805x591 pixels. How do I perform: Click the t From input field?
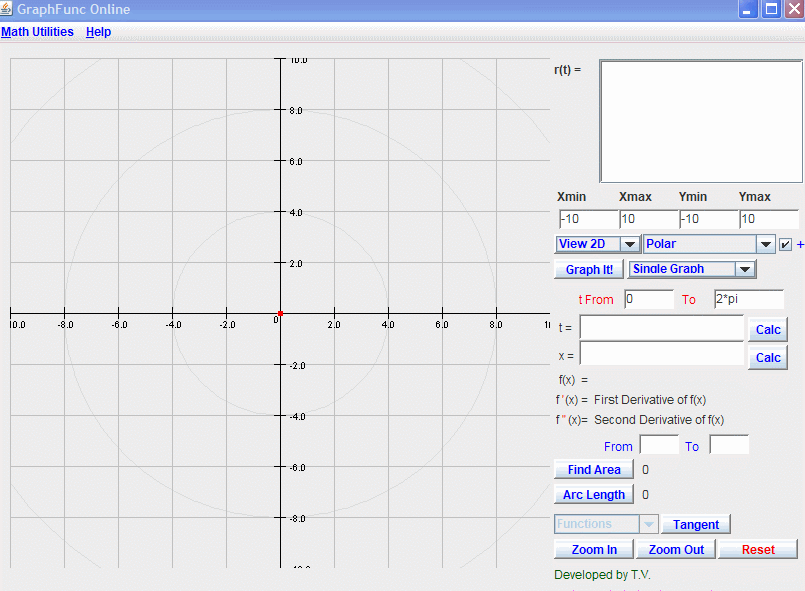pos(649,299)
